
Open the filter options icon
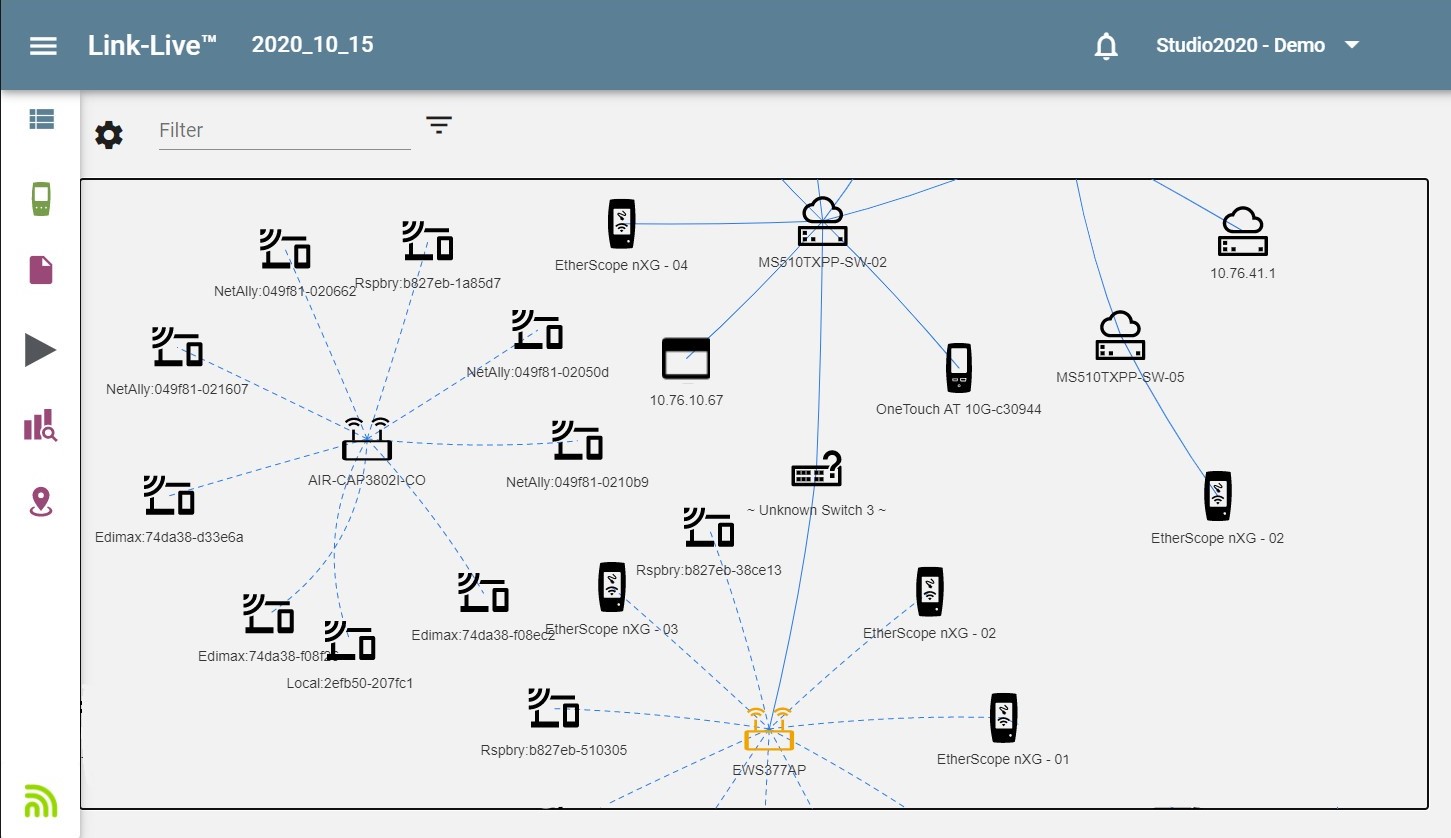[x=439, y=125]
